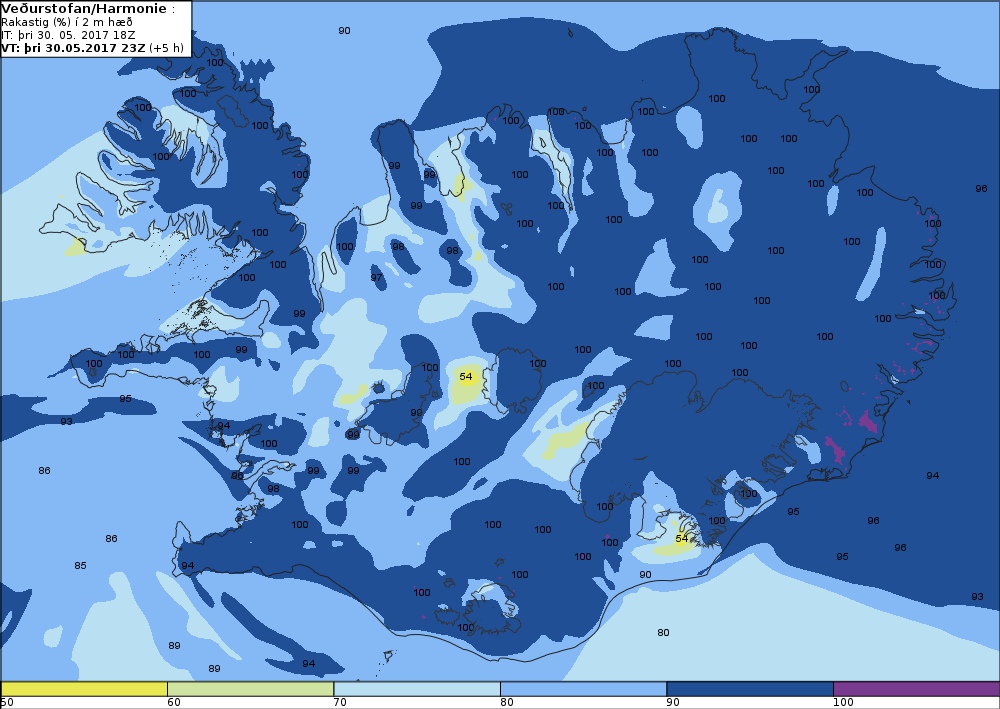This screenshot has width=1000, height=709.
Task: Select the dark blue 90–100 legend swatch
Action: tap(750, 689)
